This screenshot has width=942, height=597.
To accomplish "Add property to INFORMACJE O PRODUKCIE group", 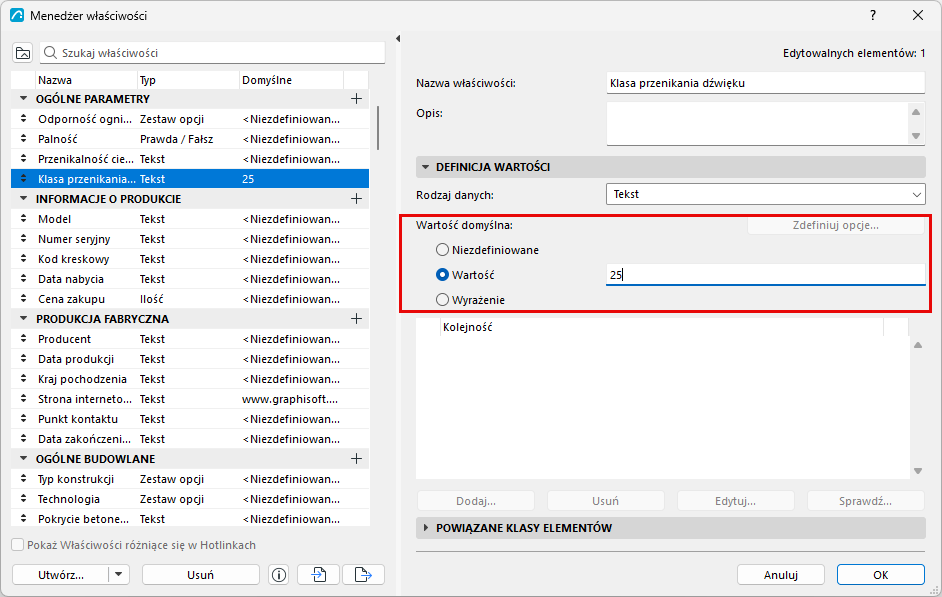I will coord(356,199).
